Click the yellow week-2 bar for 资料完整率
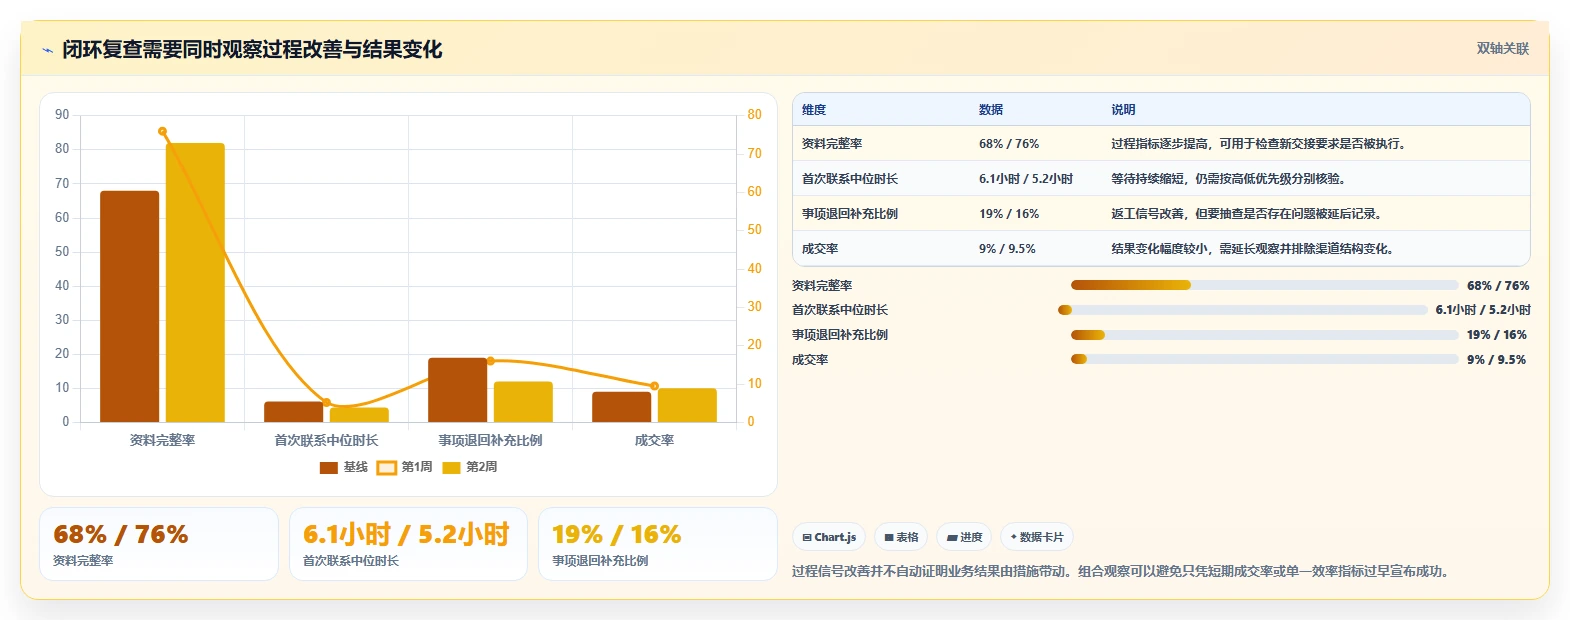This screenshot has width=1570, height=620. [195, 282]
